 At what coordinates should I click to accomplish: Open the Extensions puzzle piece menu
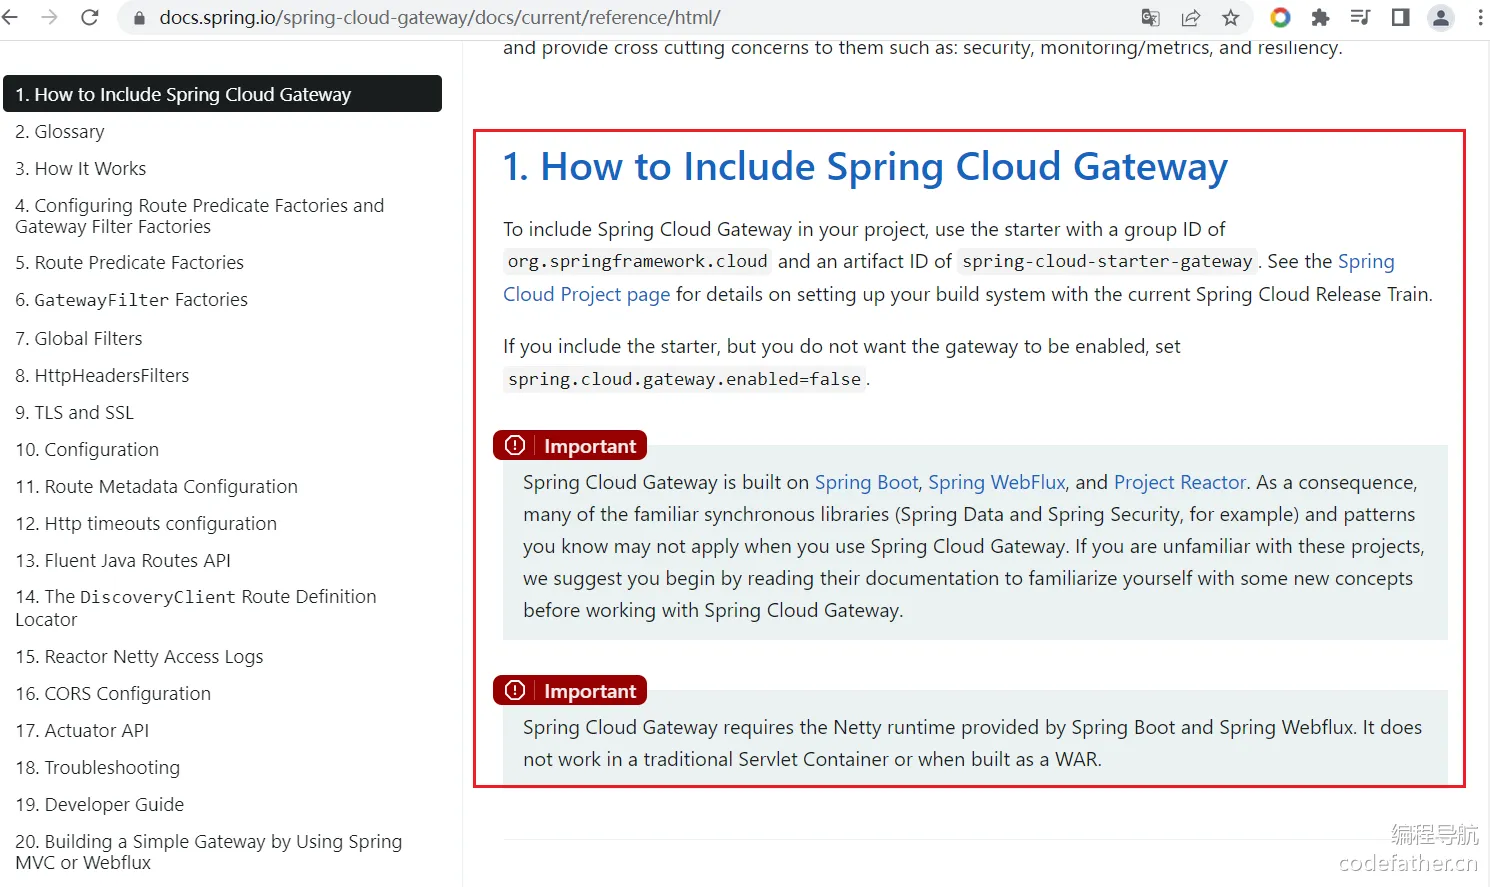1320,17
